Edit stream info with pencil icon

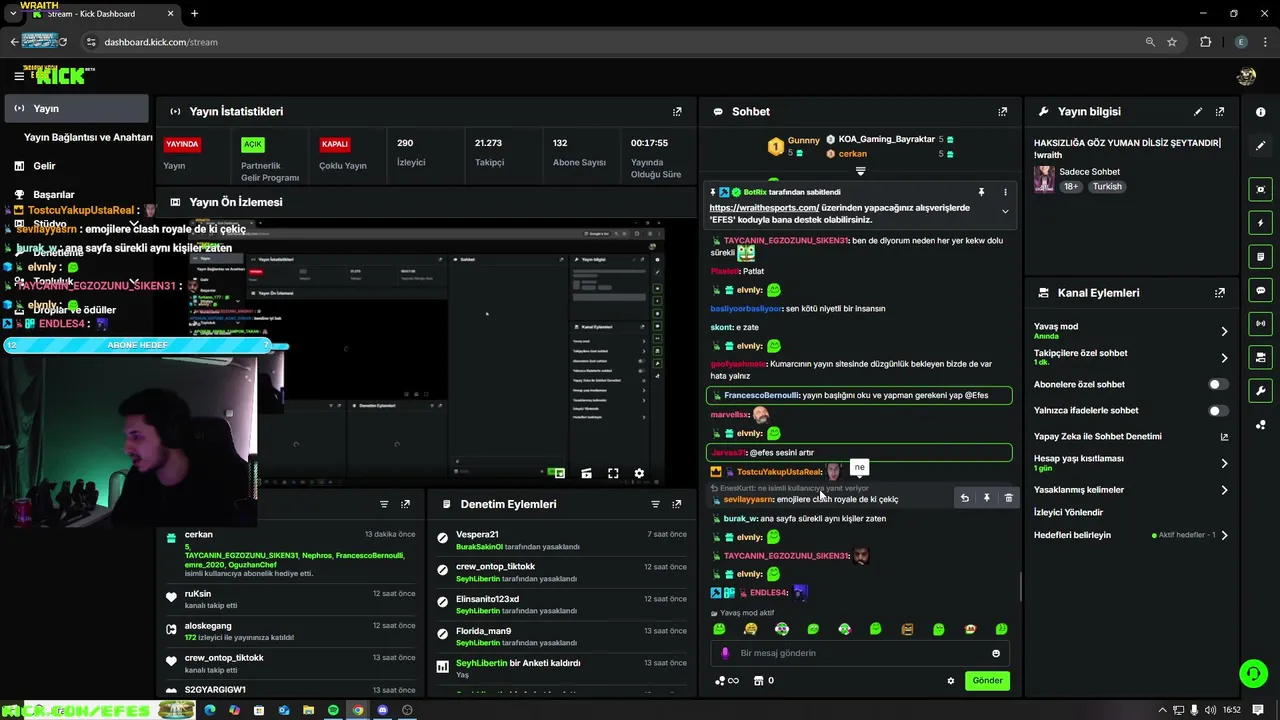click(x=1198, y=112)
